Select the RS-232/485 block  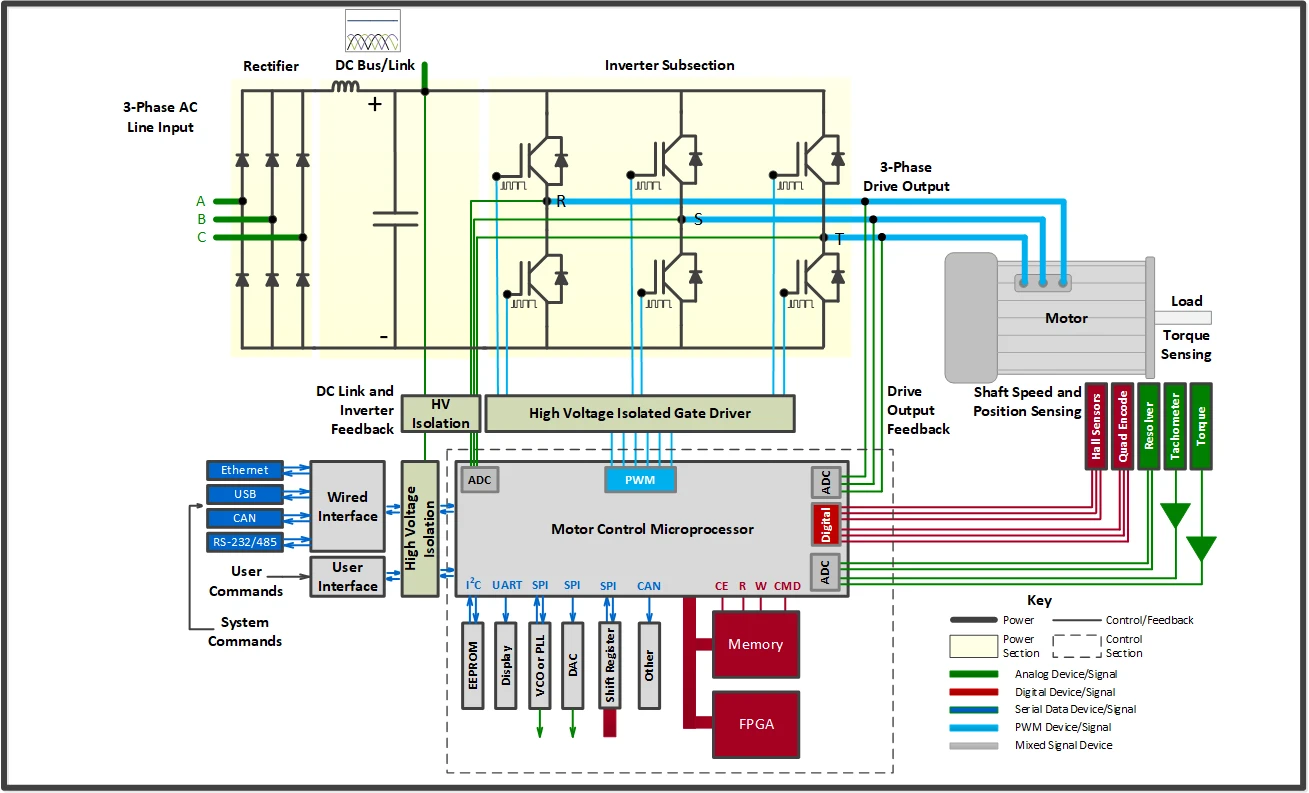click(x=245, y=542)
